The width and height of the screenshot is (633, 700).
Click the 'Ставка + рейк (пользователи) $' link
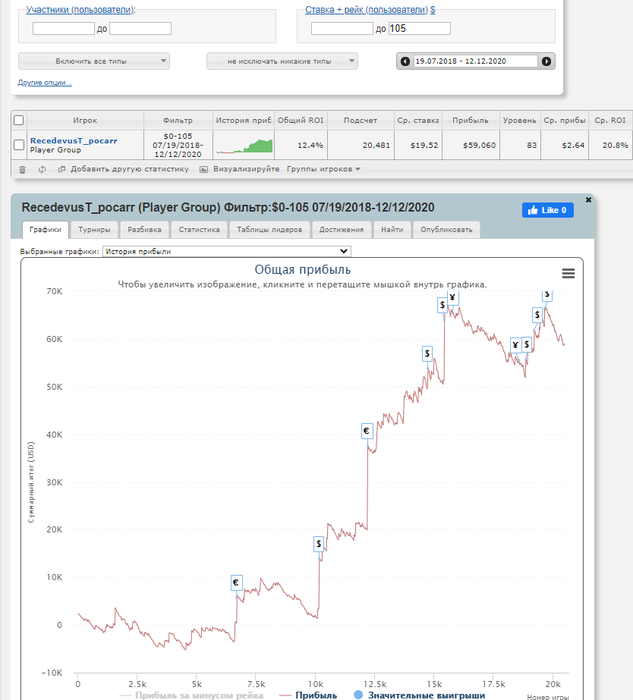click(x=370, y=9)
